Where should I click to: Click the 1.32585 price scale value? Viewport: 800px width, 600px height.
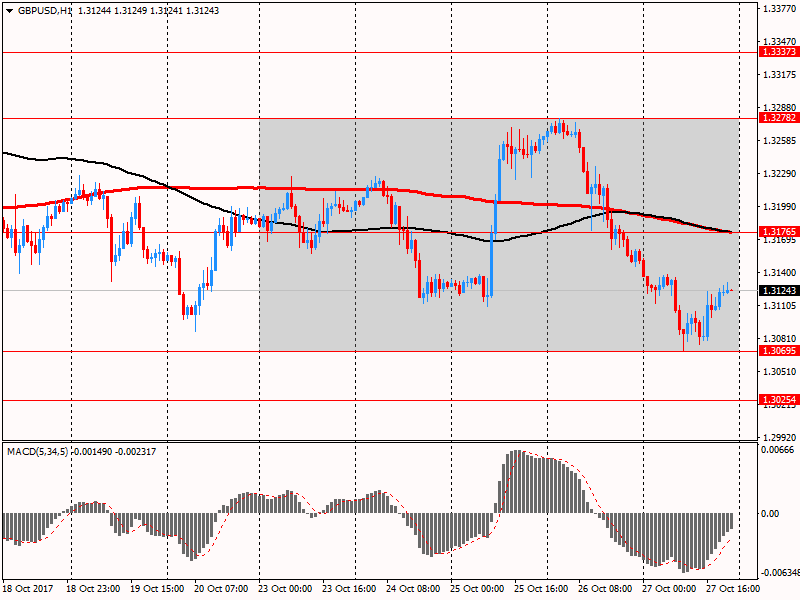click(780, 141)
